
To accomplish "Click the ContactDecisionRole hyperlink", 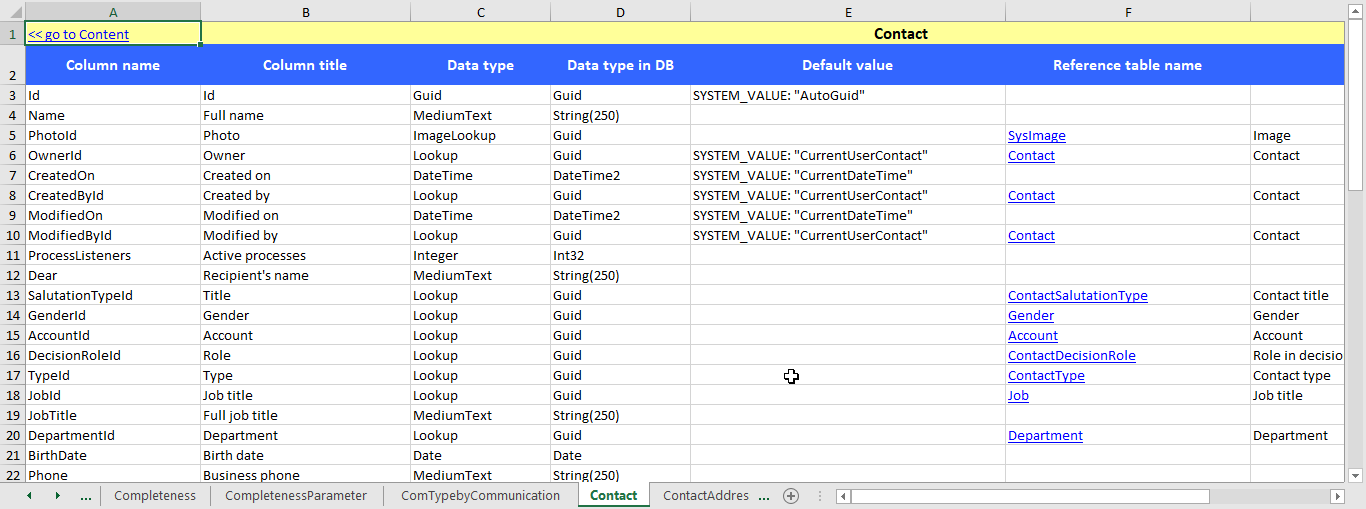I will (1071, 356).
